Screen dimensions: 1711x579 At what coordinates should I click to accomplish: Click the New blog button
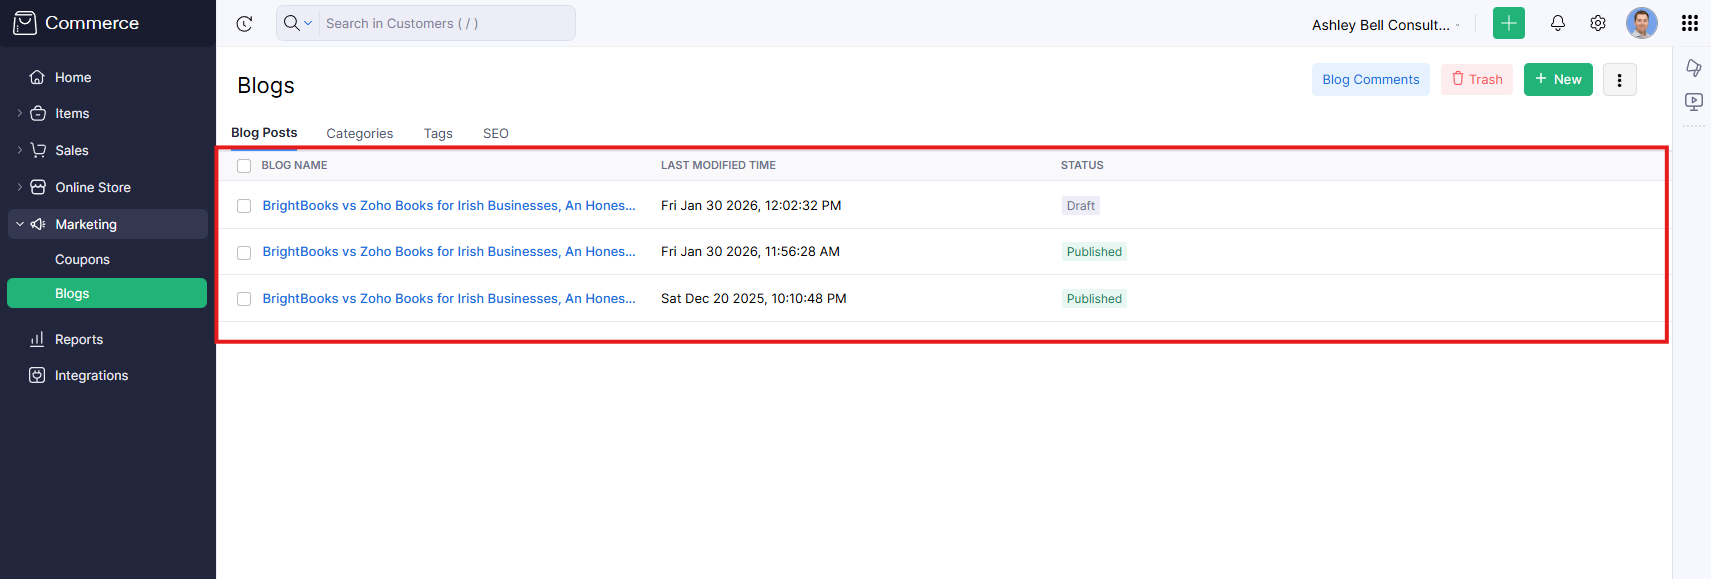click(1557, 80)
